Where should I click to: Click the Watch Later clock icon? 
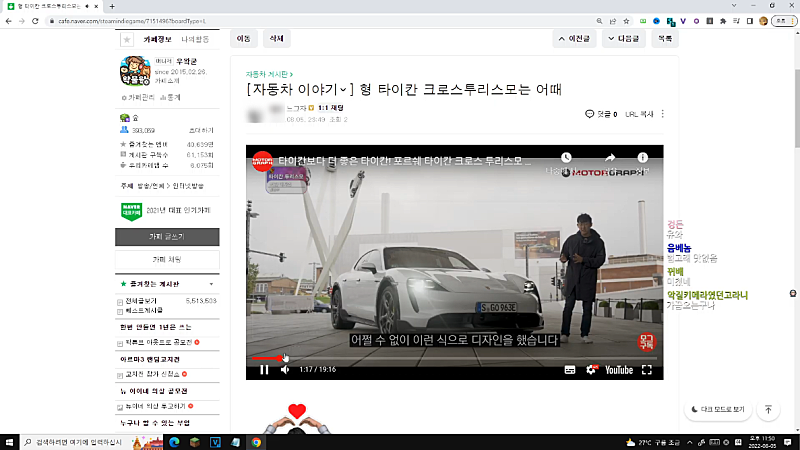[x=565, y=158]
